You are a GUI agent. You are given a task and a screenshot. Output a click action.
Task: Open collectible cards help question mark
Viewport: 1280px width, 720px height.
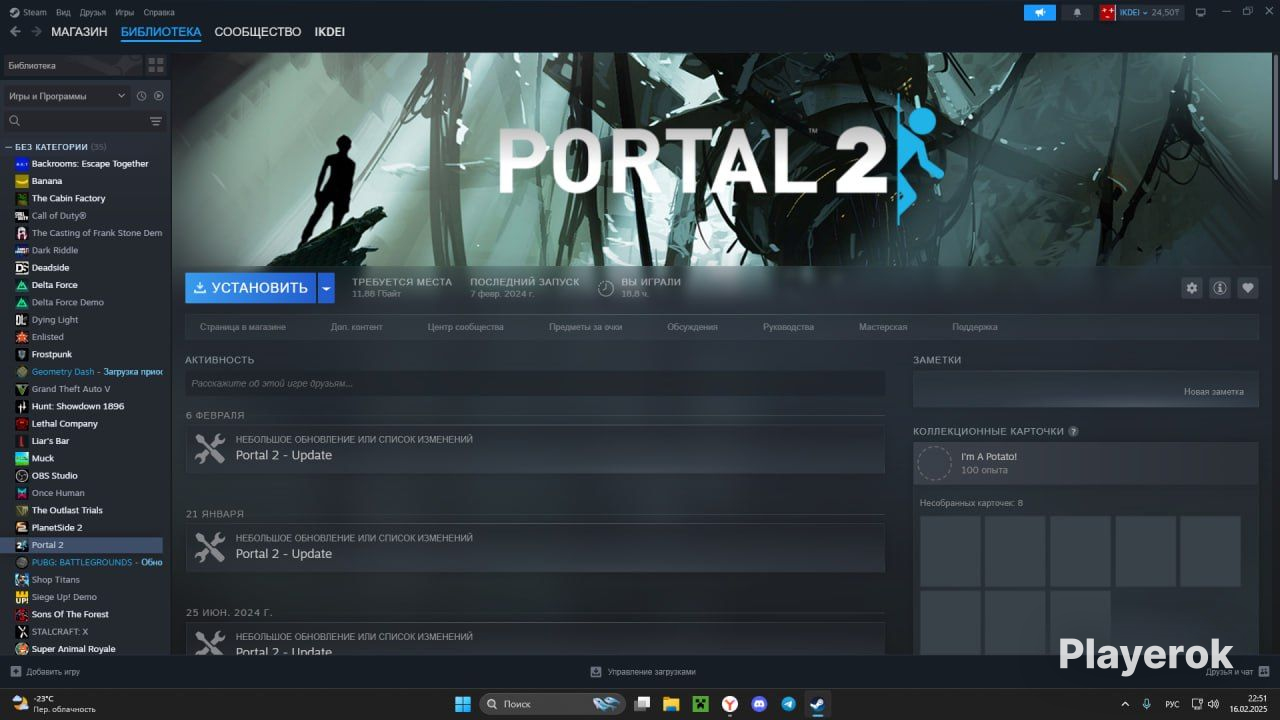(x=1073, y=431)
